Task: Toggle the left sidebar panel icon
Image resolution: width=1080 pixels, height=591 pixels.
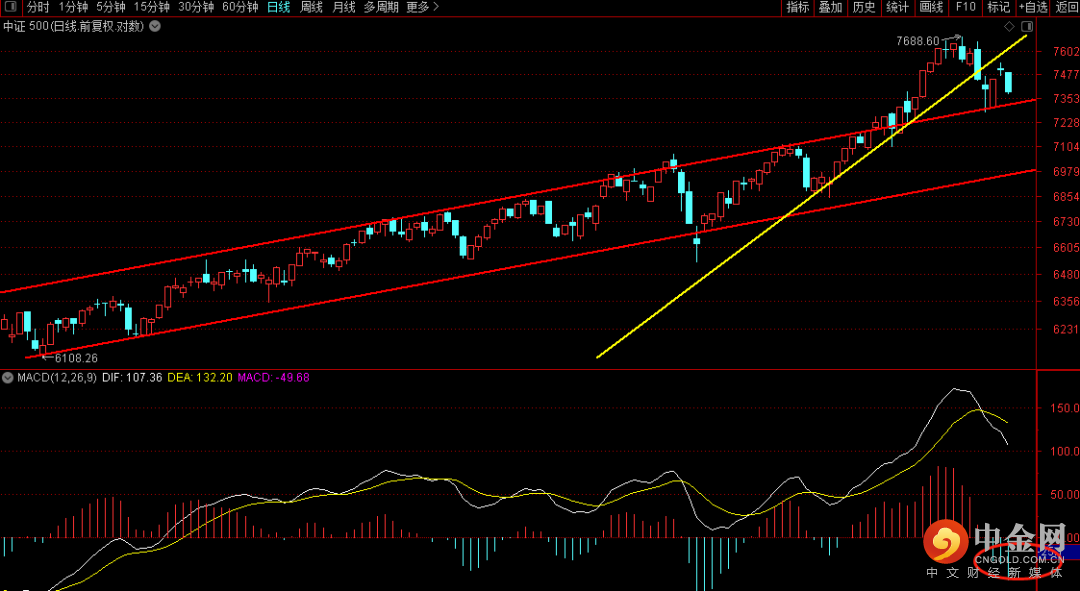Action: (12, 7)
